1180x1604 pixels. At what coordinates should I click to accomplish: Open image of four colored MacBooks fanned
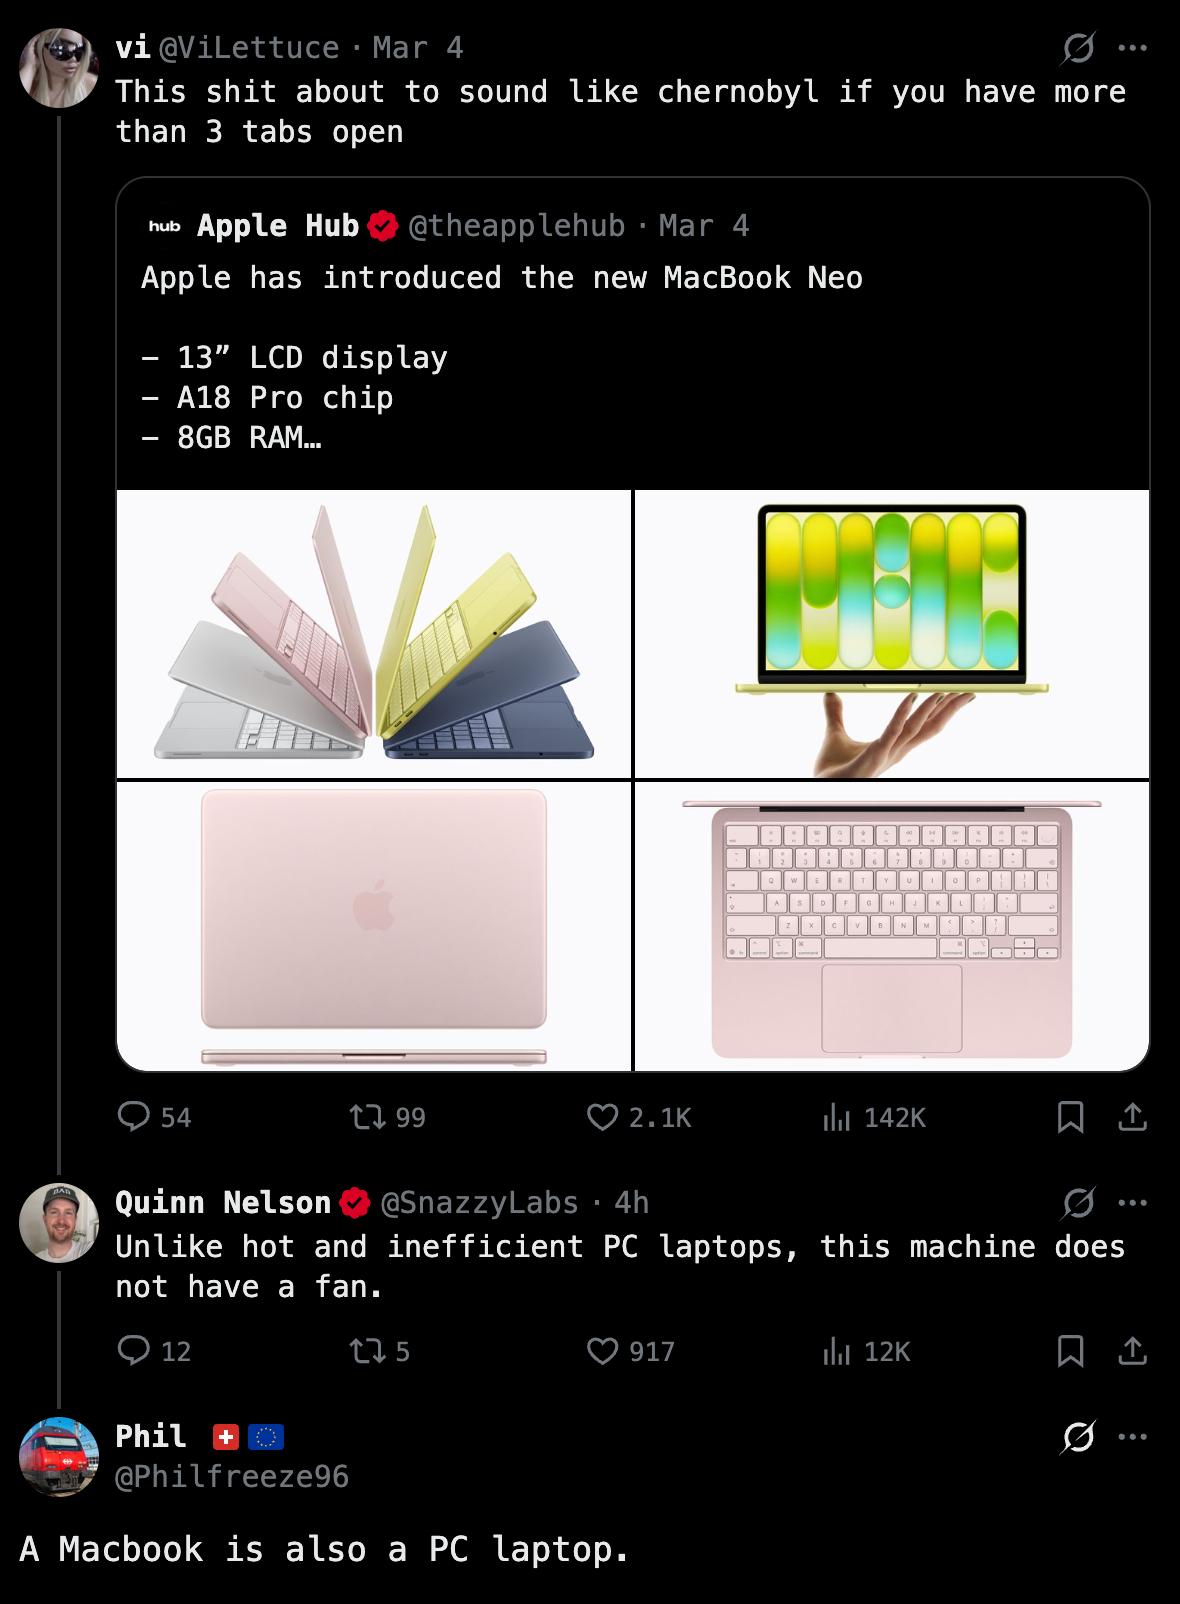click(374, 634)
